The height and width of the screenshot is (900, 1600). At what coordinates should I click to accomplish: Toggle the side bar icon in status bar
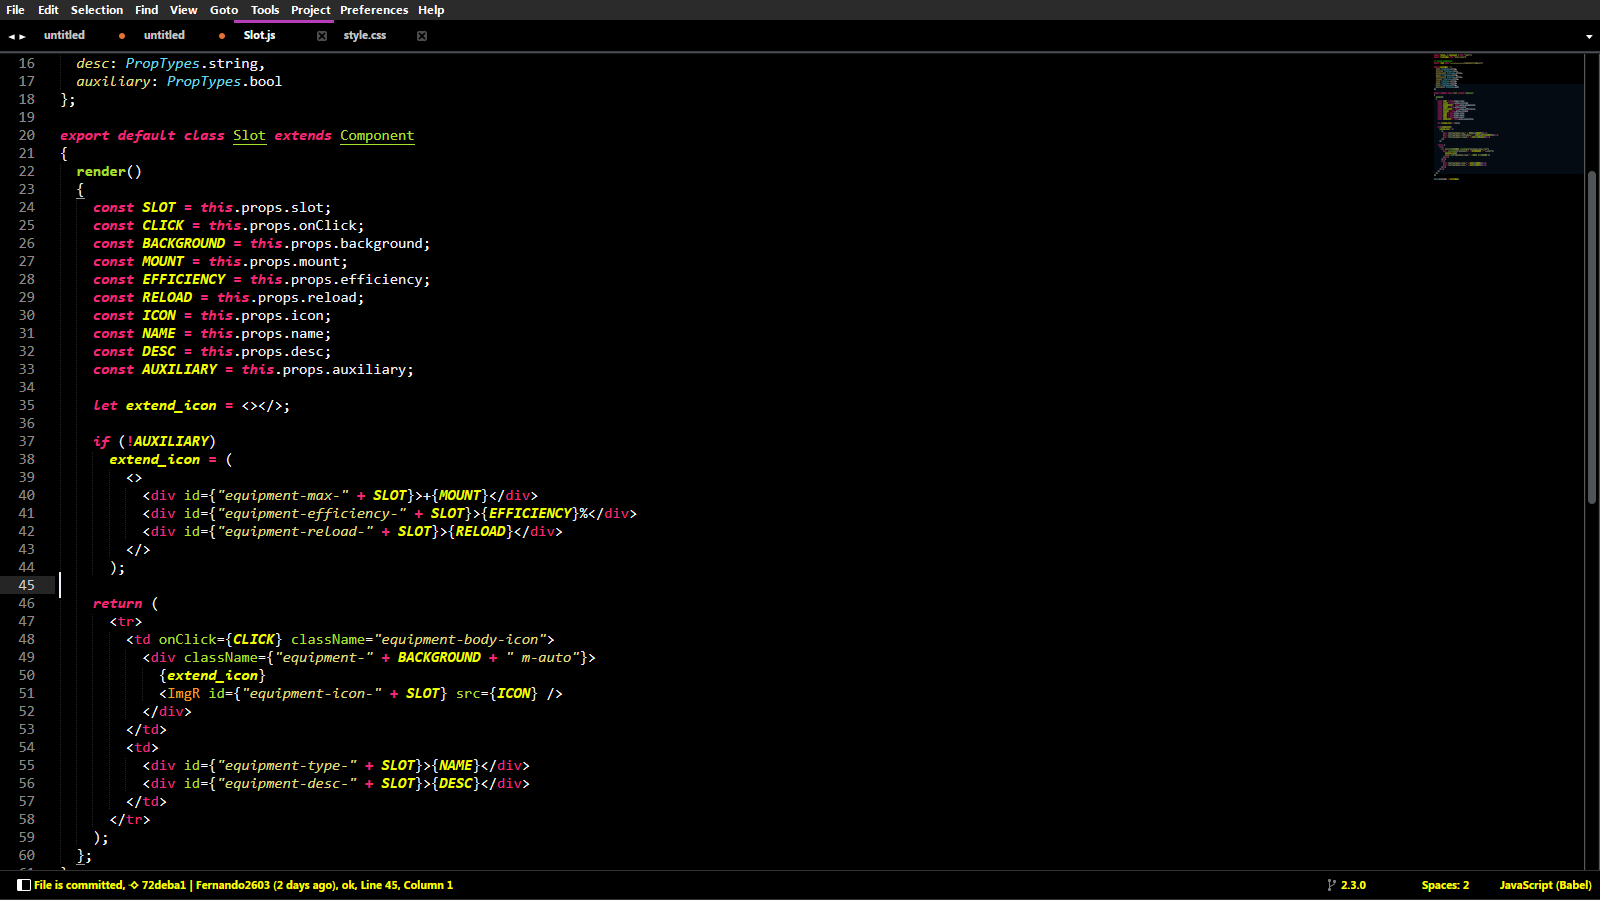pos(24,885)
